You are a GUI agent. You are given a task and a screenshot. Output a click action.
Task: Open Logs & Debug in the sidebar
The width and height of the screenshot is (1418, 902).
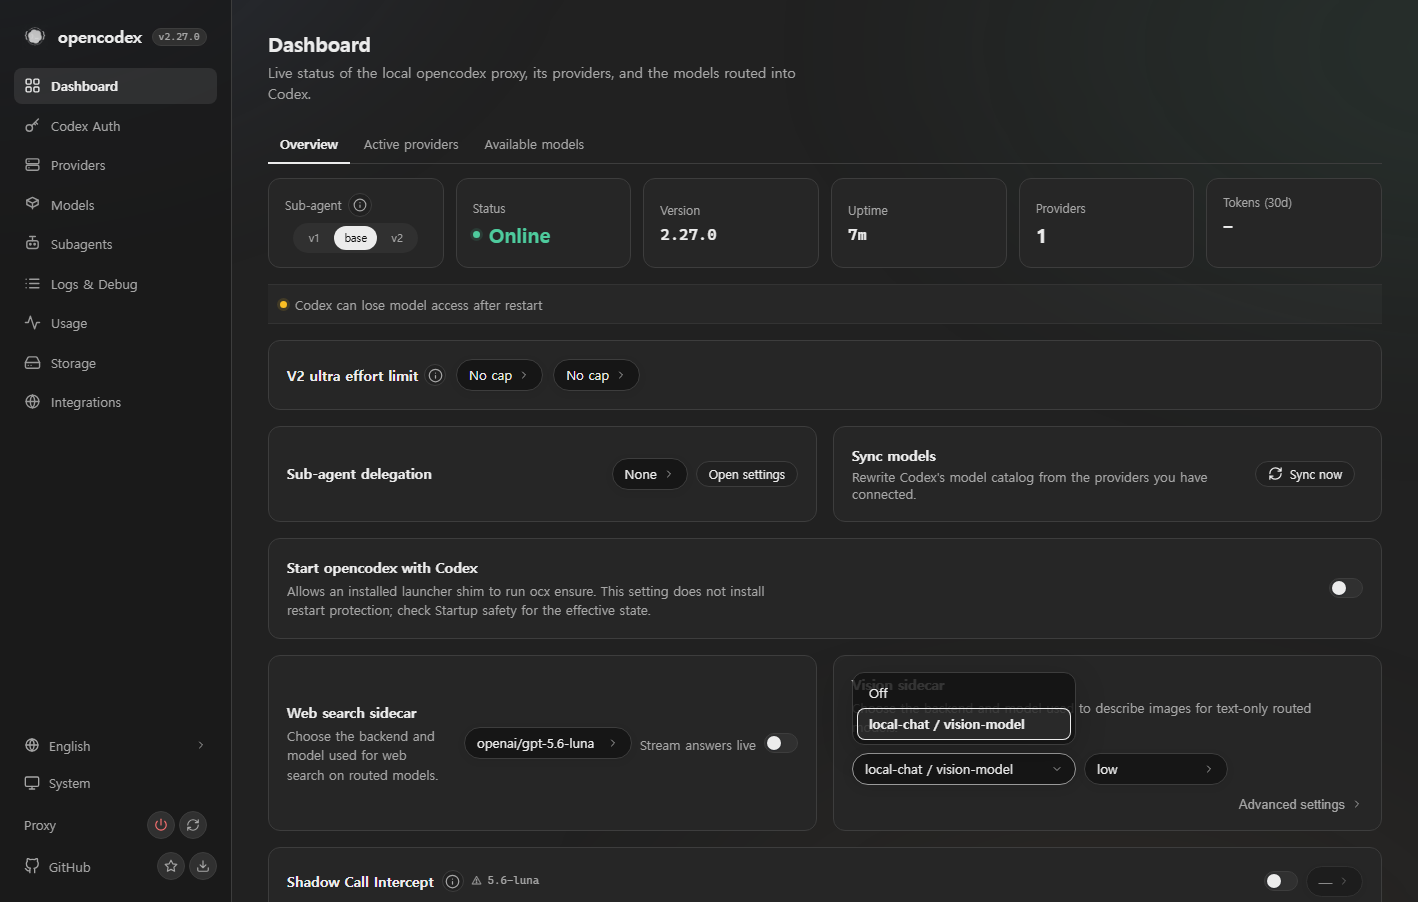[x=115, y=284]
